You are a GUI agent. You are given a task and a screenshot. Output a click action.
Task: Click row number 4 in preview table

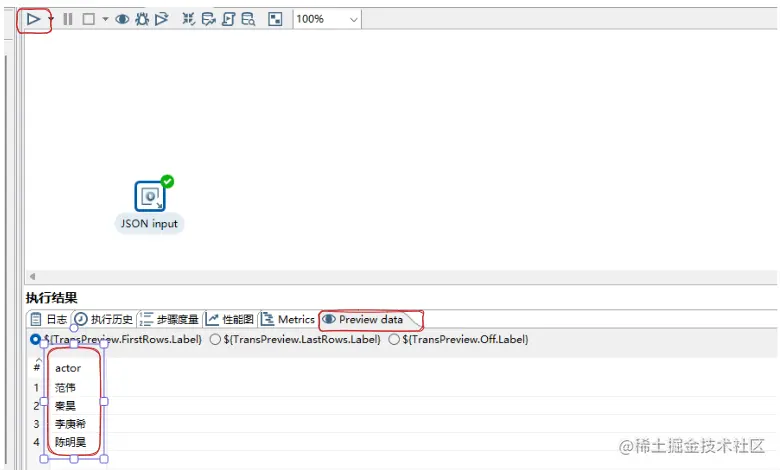36,442
